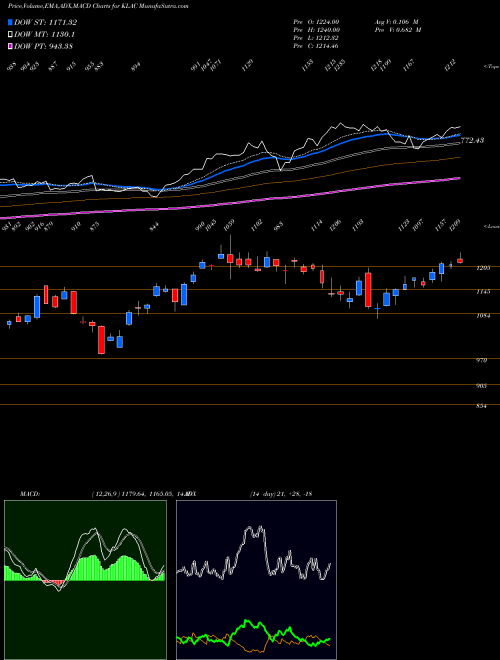Click the last red candlestick at the chart's right end
The height and width of the screenshot is (660, 500).
click(460, 261)
